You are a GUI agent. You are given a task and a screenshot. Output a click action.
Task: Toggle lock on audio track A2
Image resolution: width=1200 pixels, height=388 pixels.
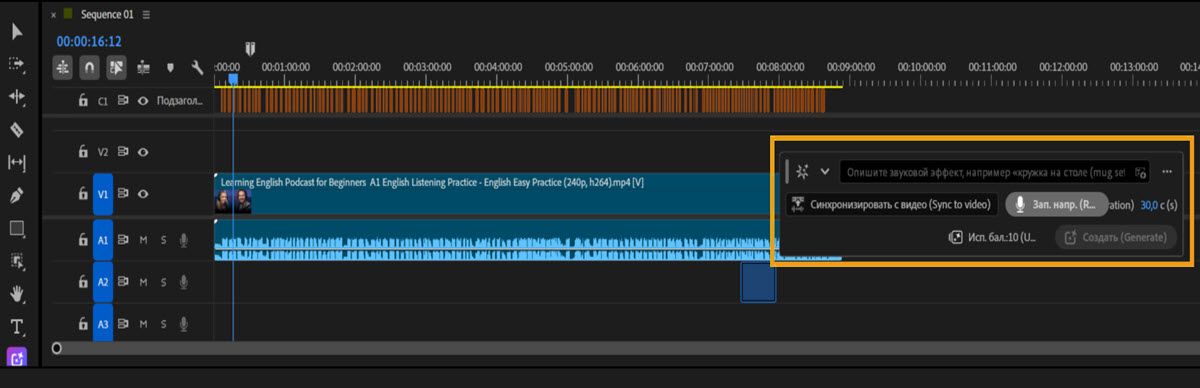(84, 283)
